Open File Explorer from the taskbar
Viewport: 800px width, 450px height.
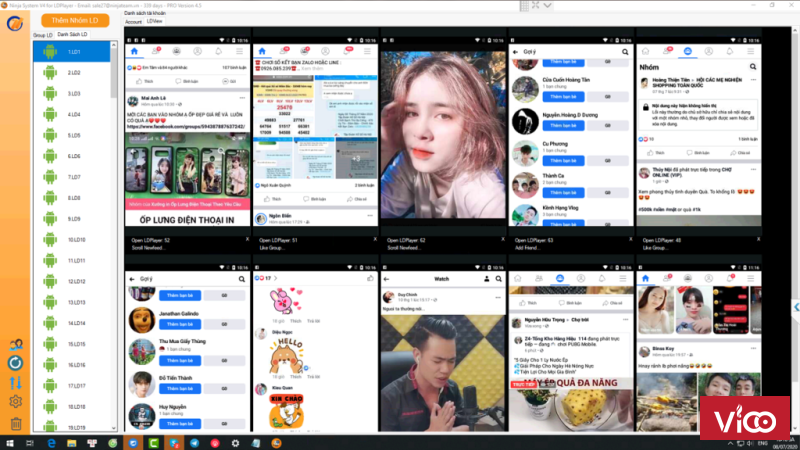pyautogui.click(x=71, y=443)
